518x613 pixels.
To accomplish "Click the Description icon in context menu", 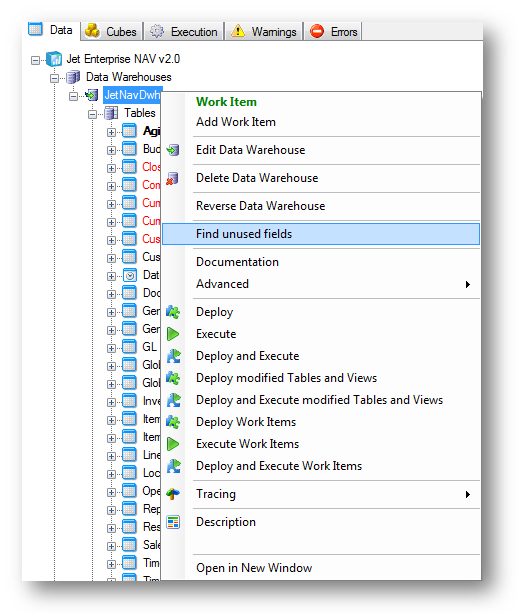I will 173,522.
